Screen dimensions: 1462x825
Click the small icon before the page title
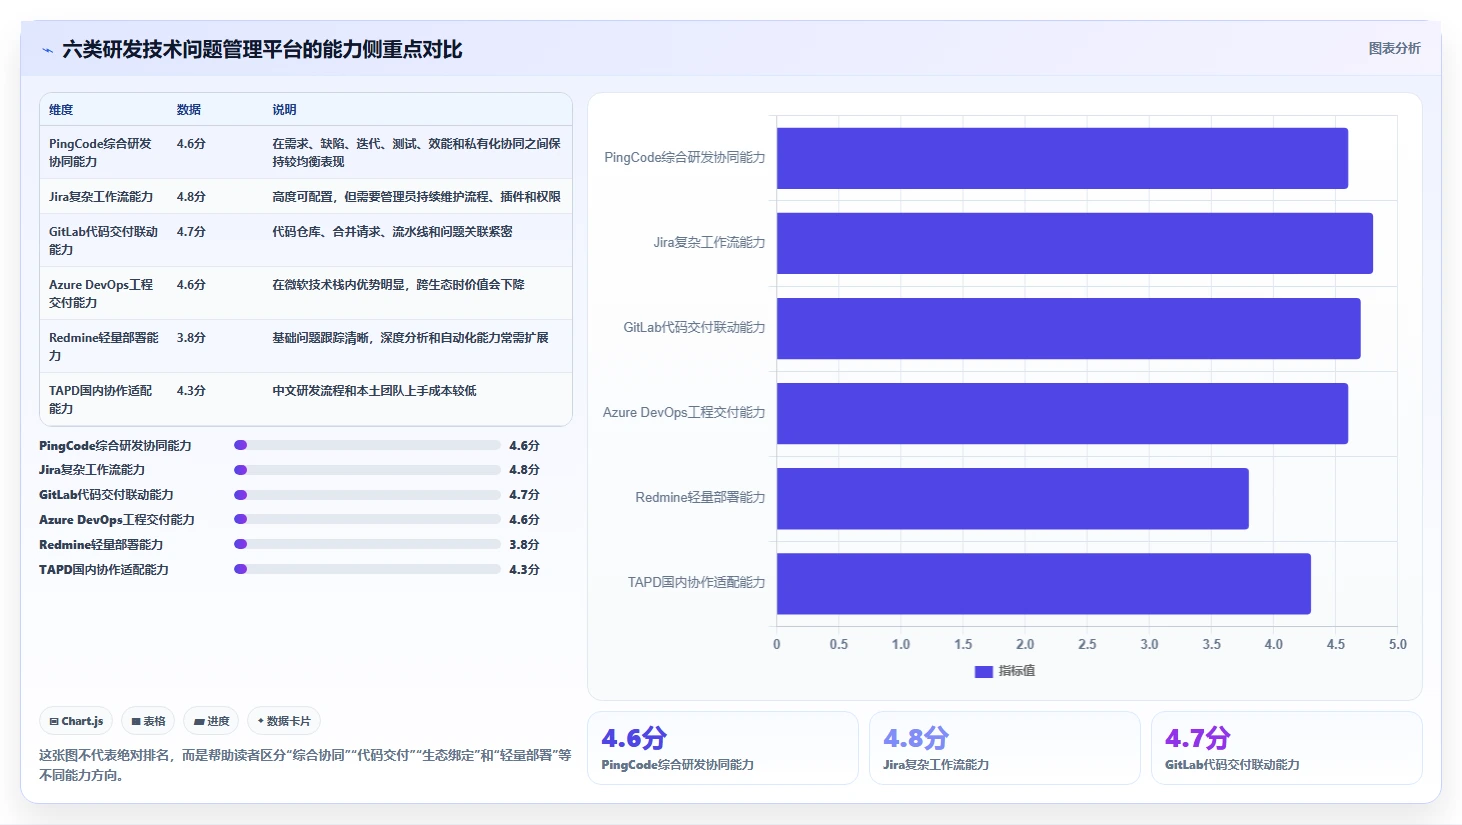coord(47,50)
